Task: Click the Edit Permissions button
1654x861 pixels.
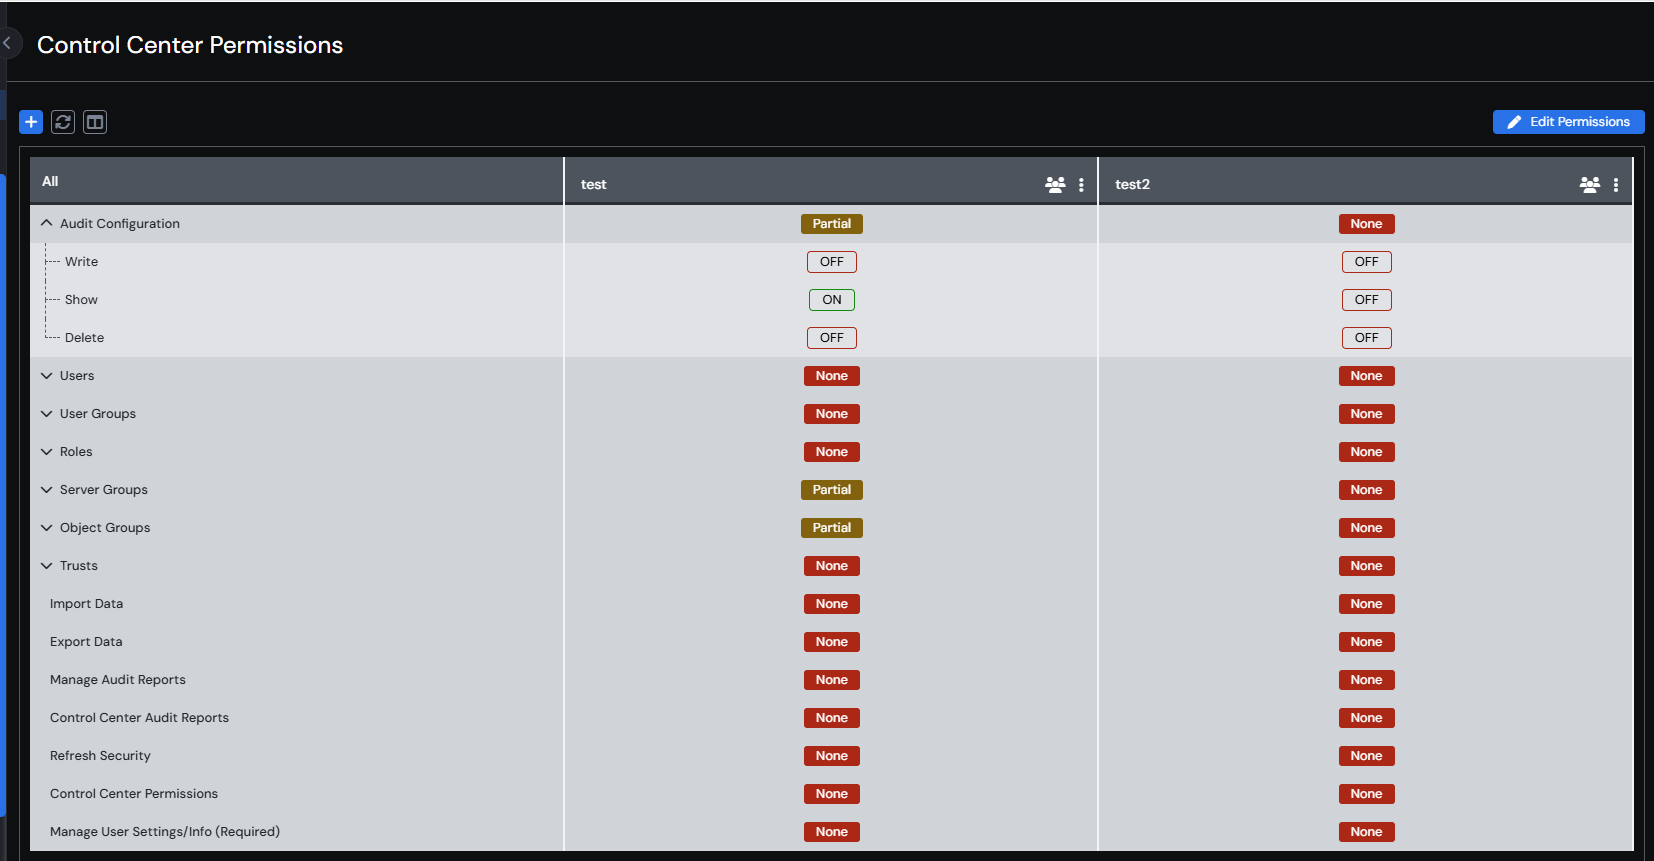Action: click(1568, 122)
